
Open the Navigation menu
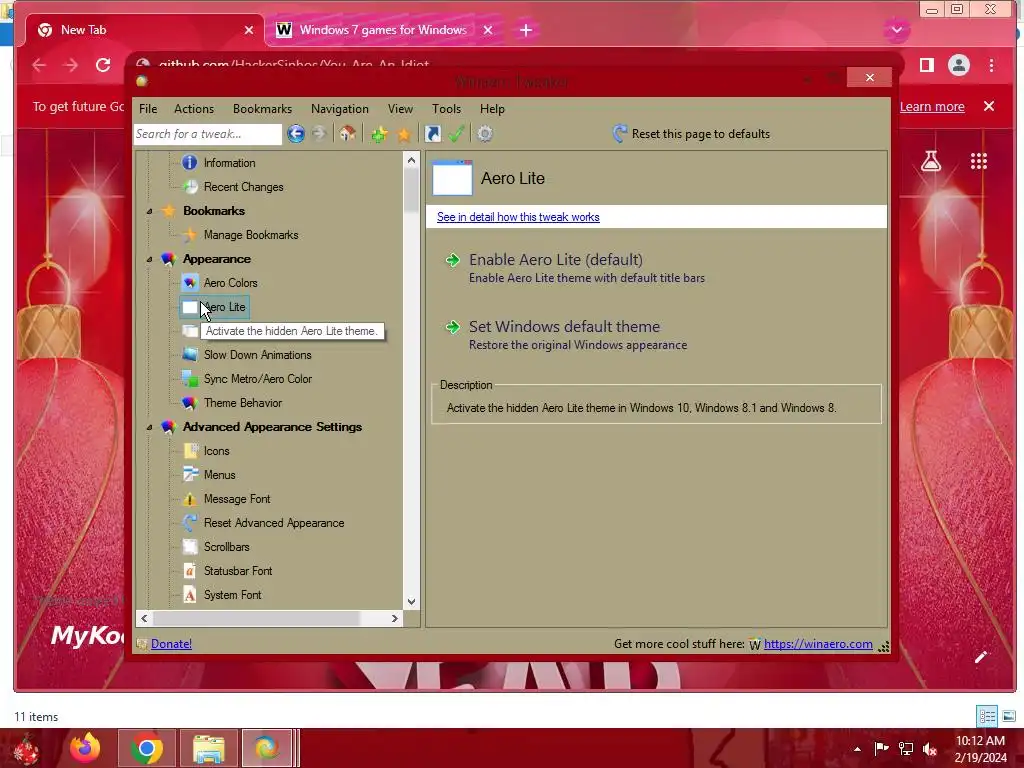pyautogui.click(x=340, y=109)
